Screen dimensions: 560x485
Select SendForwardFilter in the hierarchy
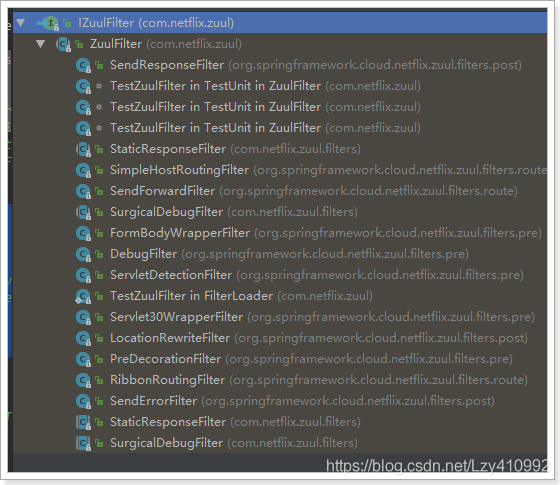[x=314, y=191]
